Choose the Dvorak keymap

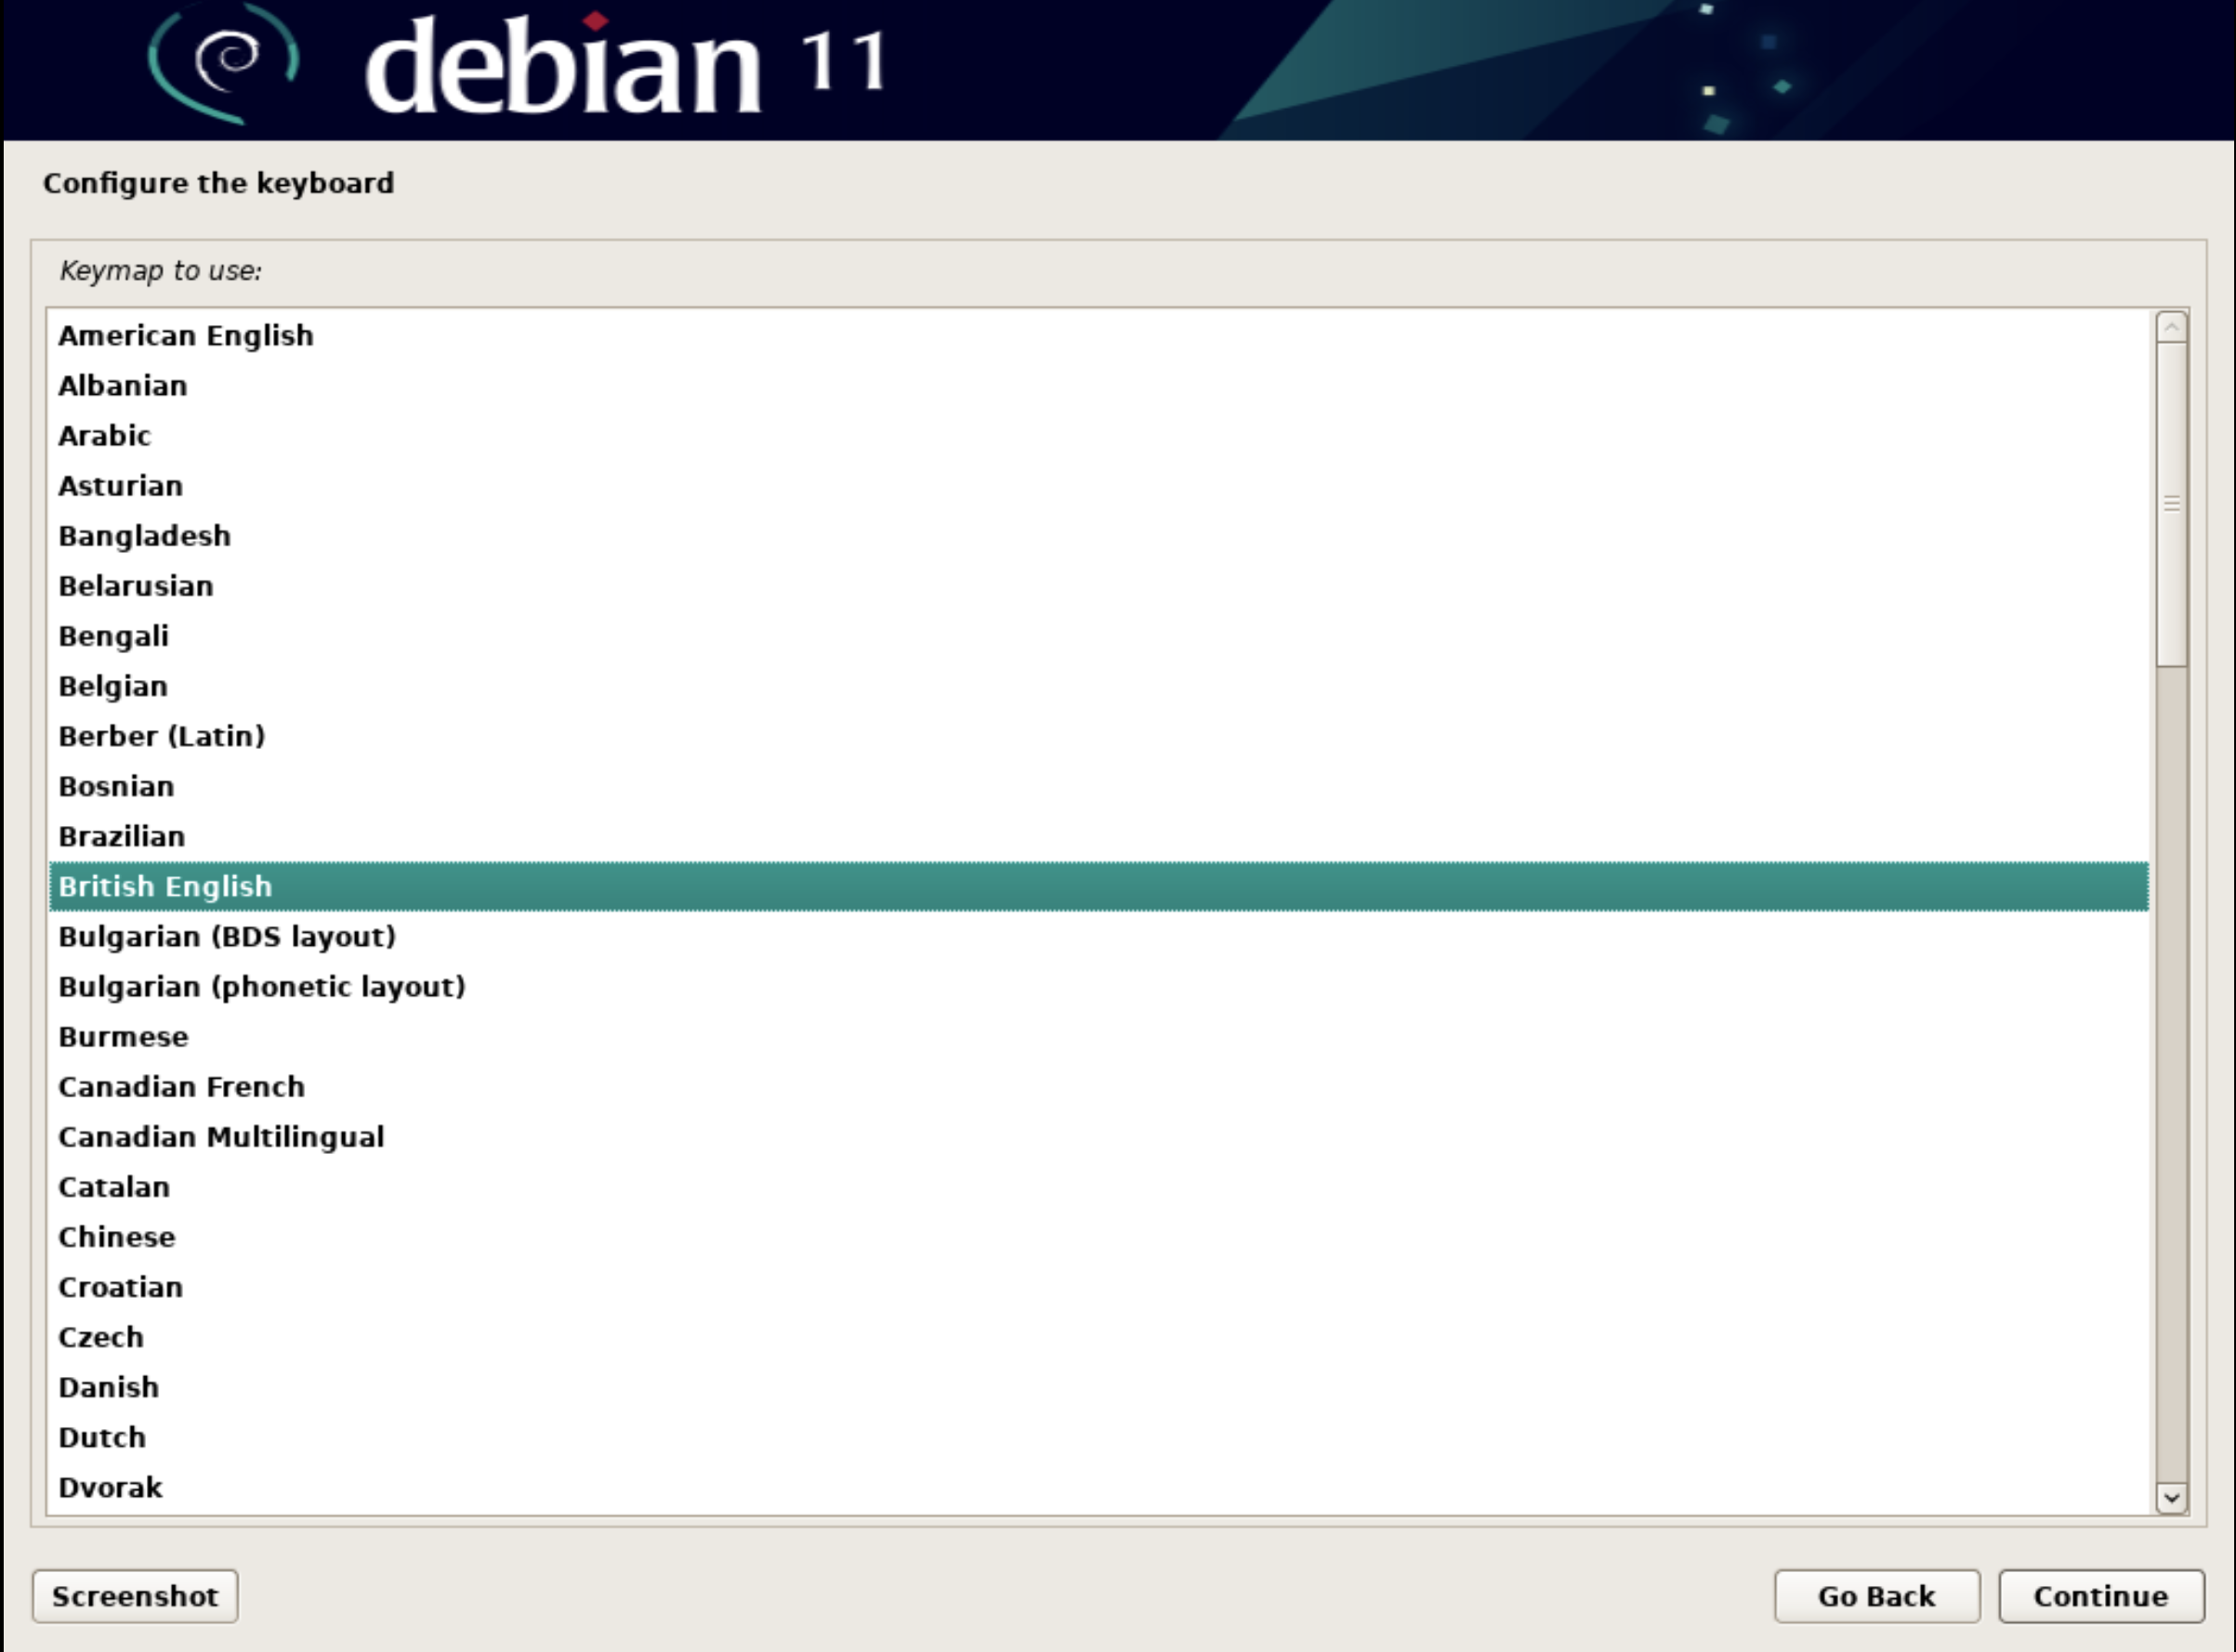pos(1099,1487)
